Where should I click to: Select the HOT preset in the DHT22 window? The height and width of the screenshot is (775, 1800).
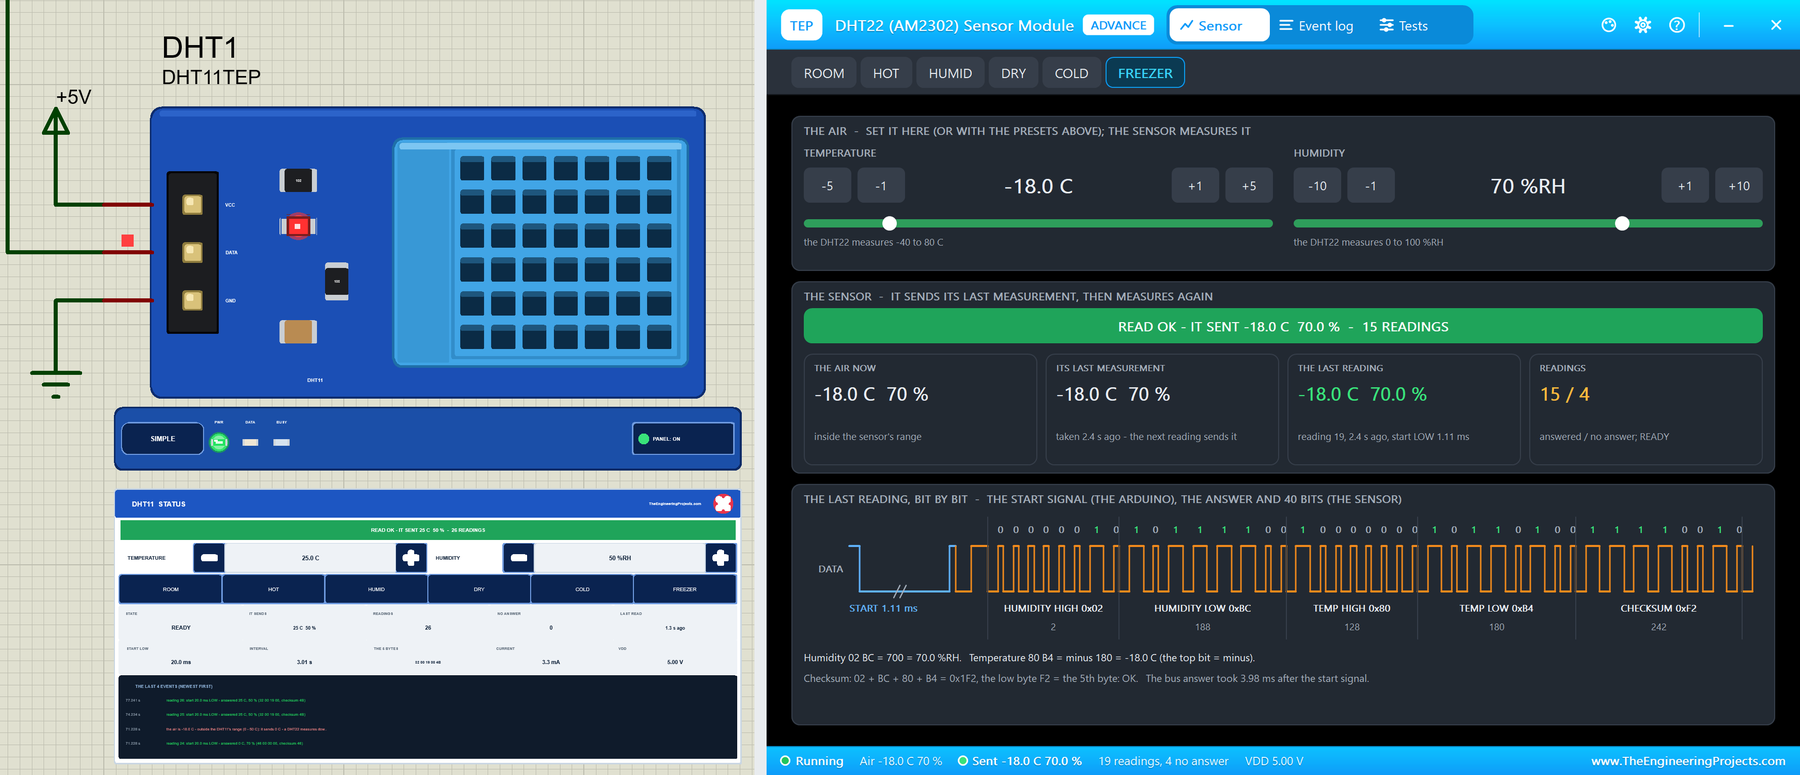[x=886, y=73]
